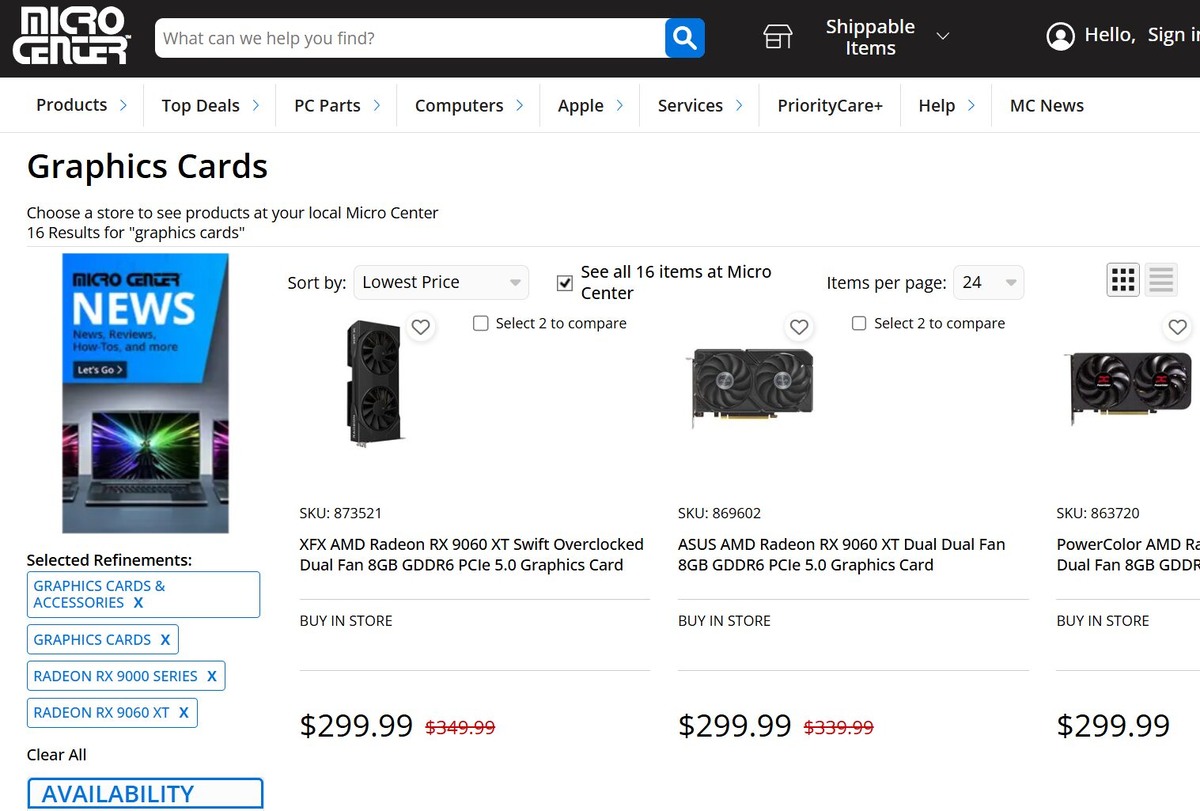Open the Items per page dropdown
This screenshot has width=1200, height=811.
(x=989, y=283)
